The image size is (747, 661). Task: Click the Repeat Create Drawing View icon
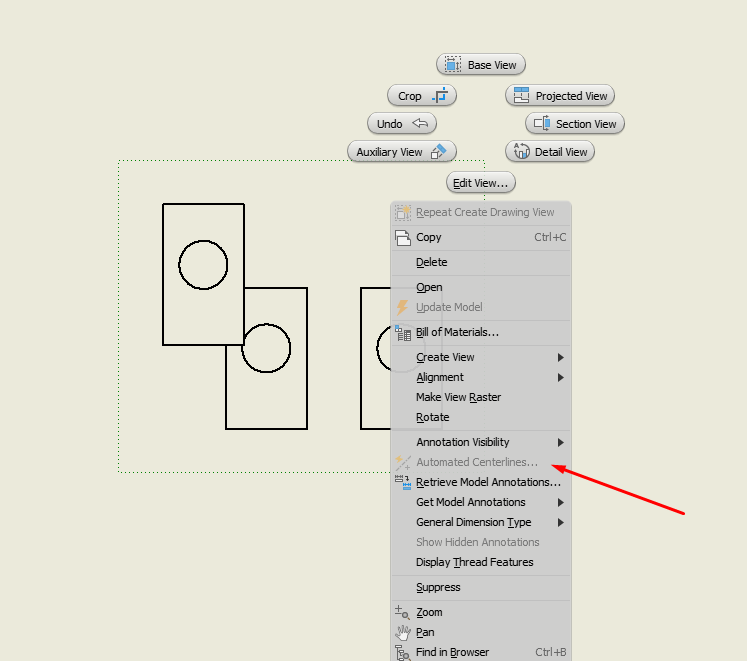[403, 213]
